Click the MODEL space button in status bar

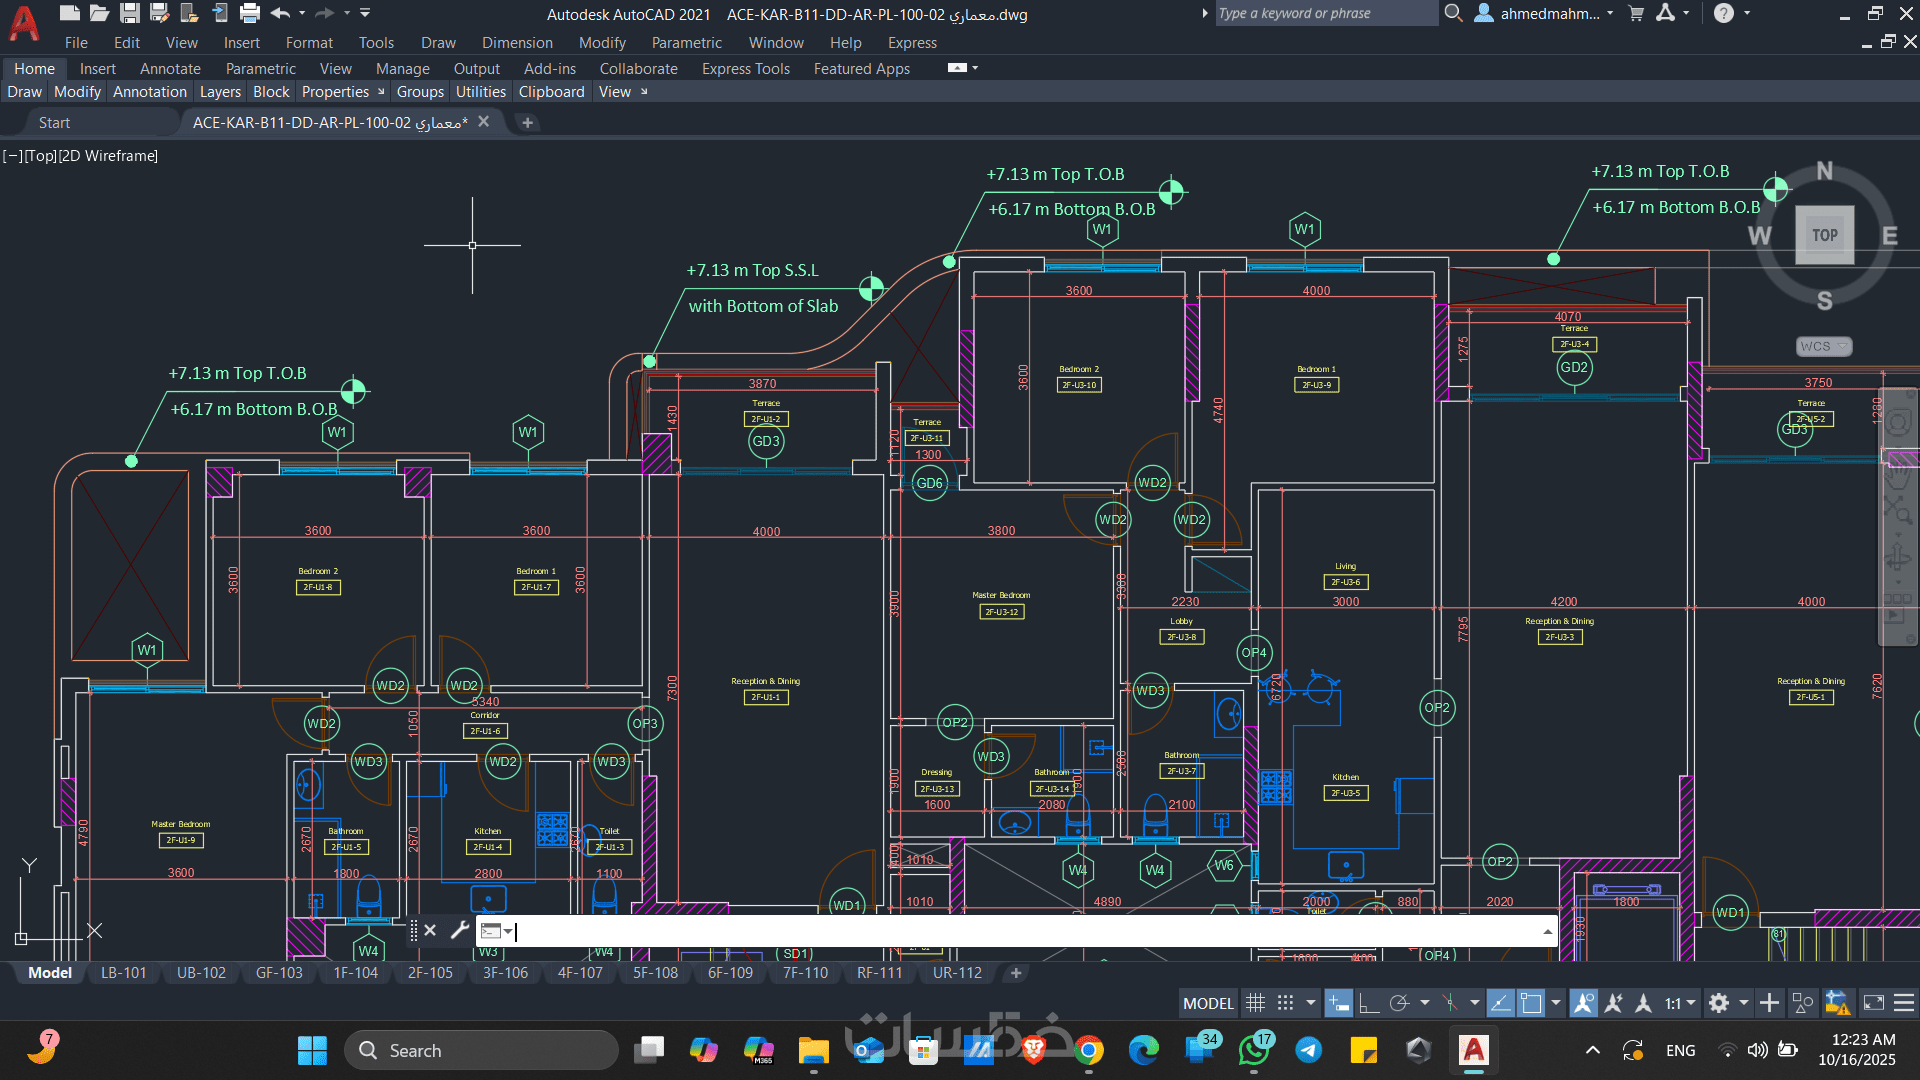1208,1003
